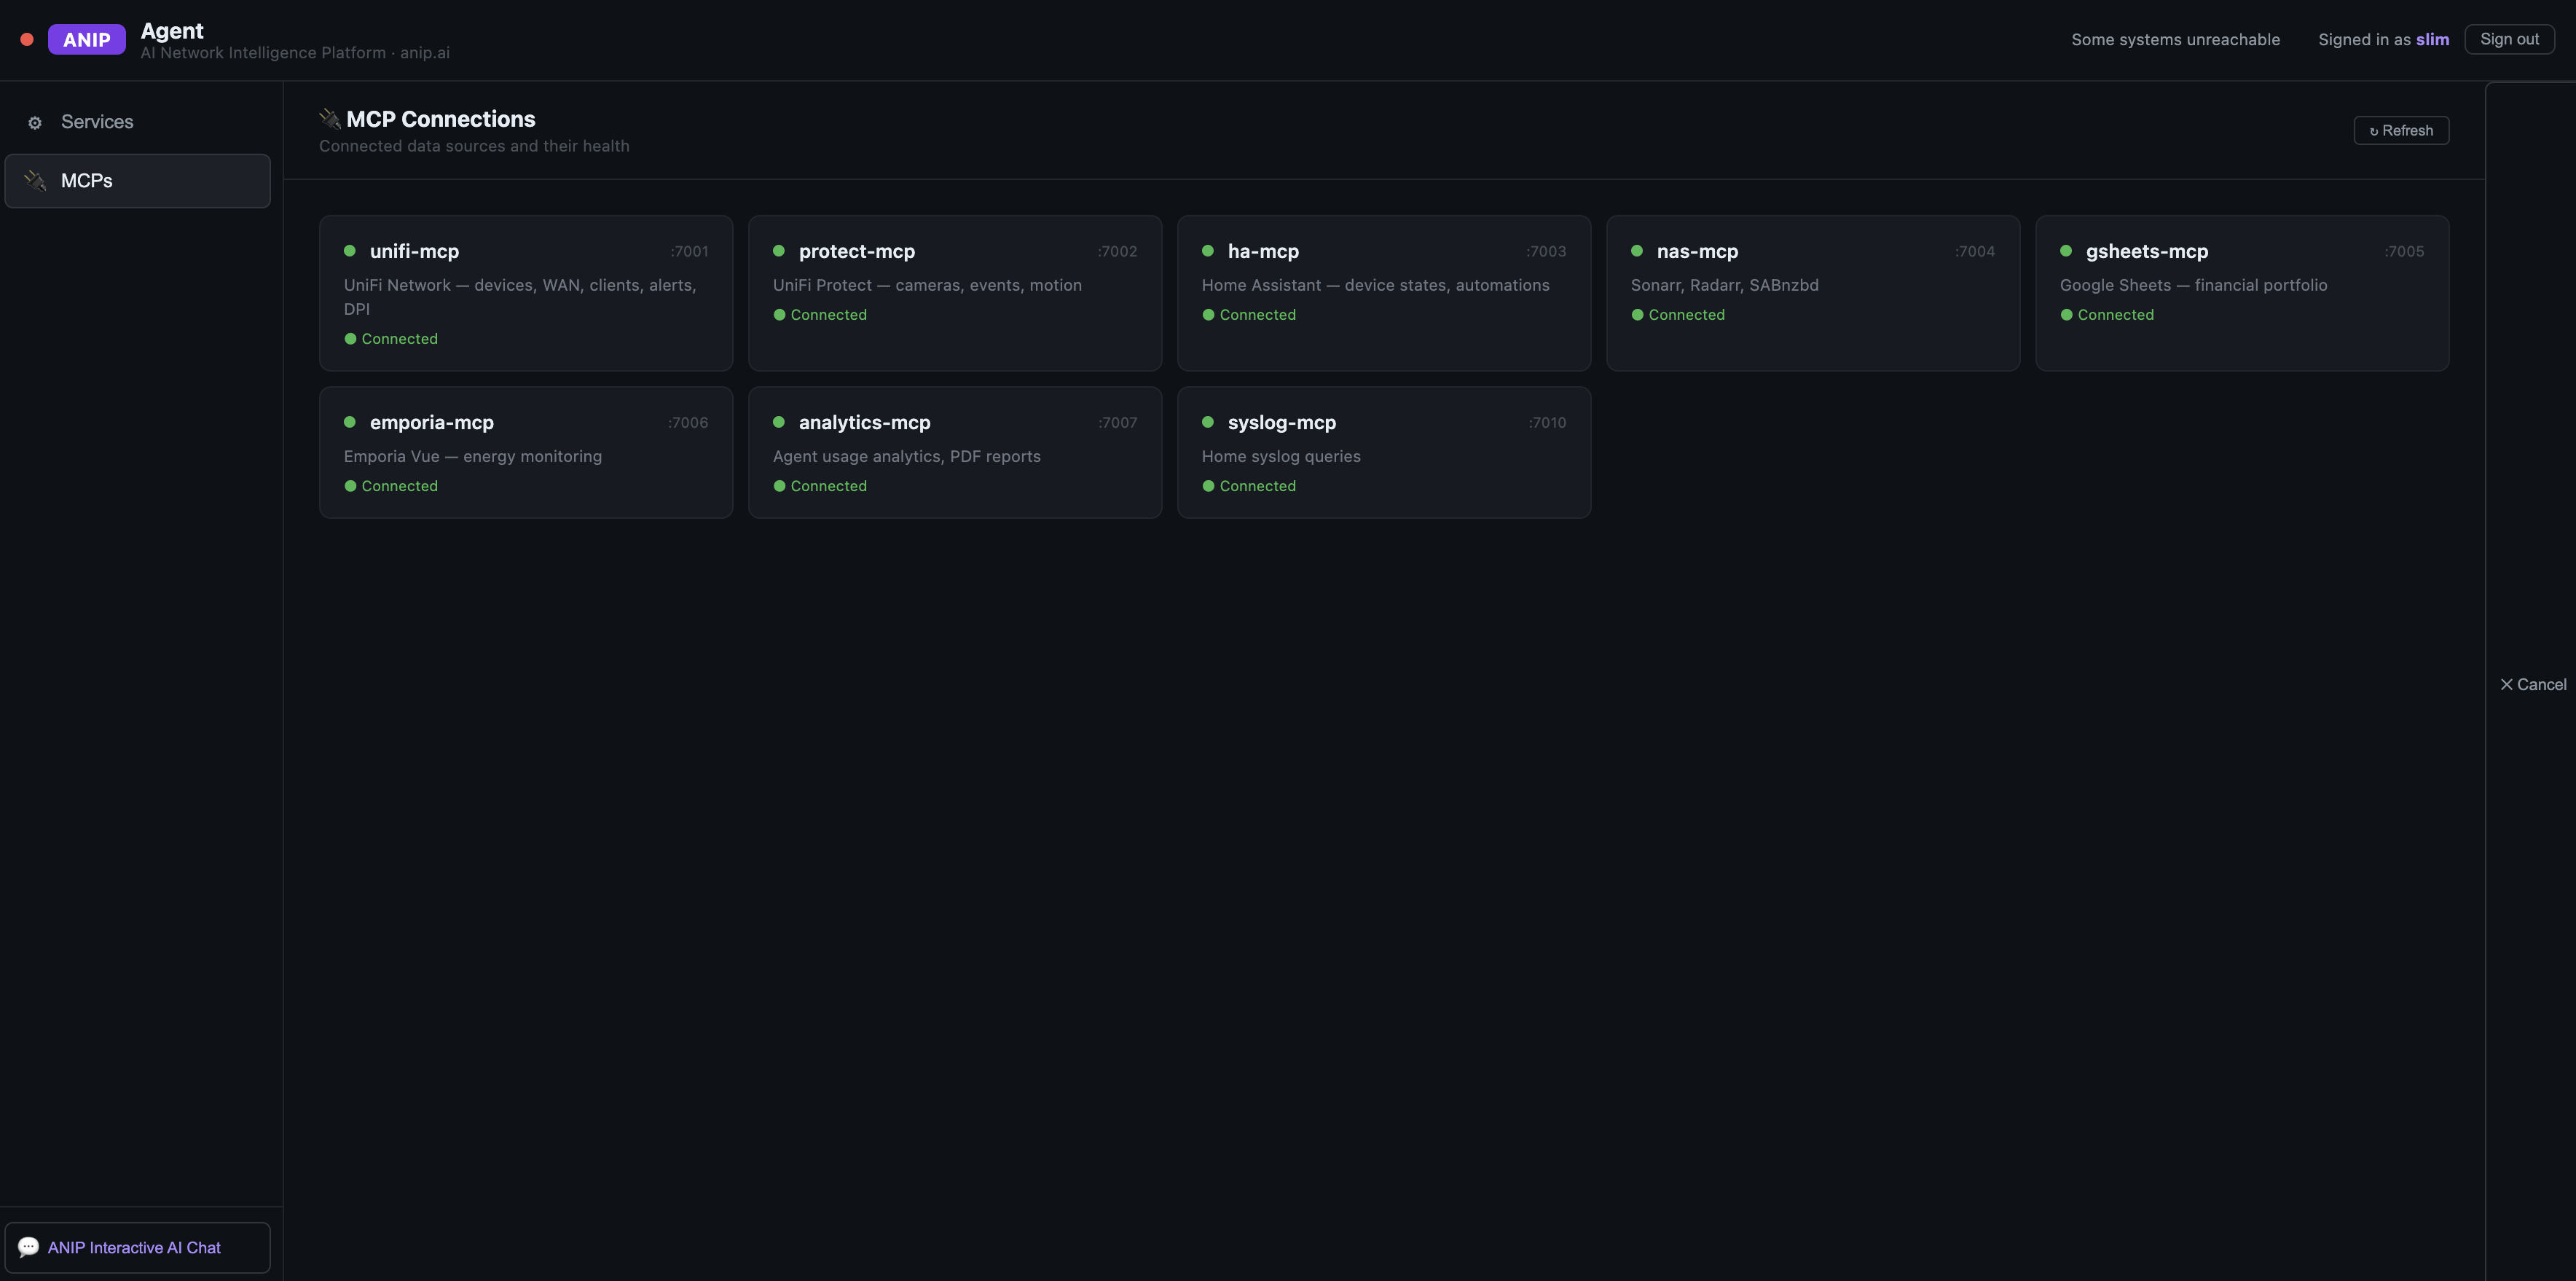Click Connected status on analytics-mcp card
The height and width of the screenshot is (1281, 2576).
[x=820, y=486]
